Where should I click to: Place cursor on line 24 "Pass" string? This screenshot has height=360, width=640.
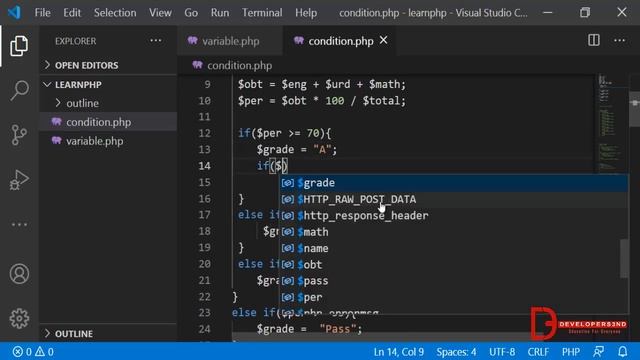coord(337,329)
